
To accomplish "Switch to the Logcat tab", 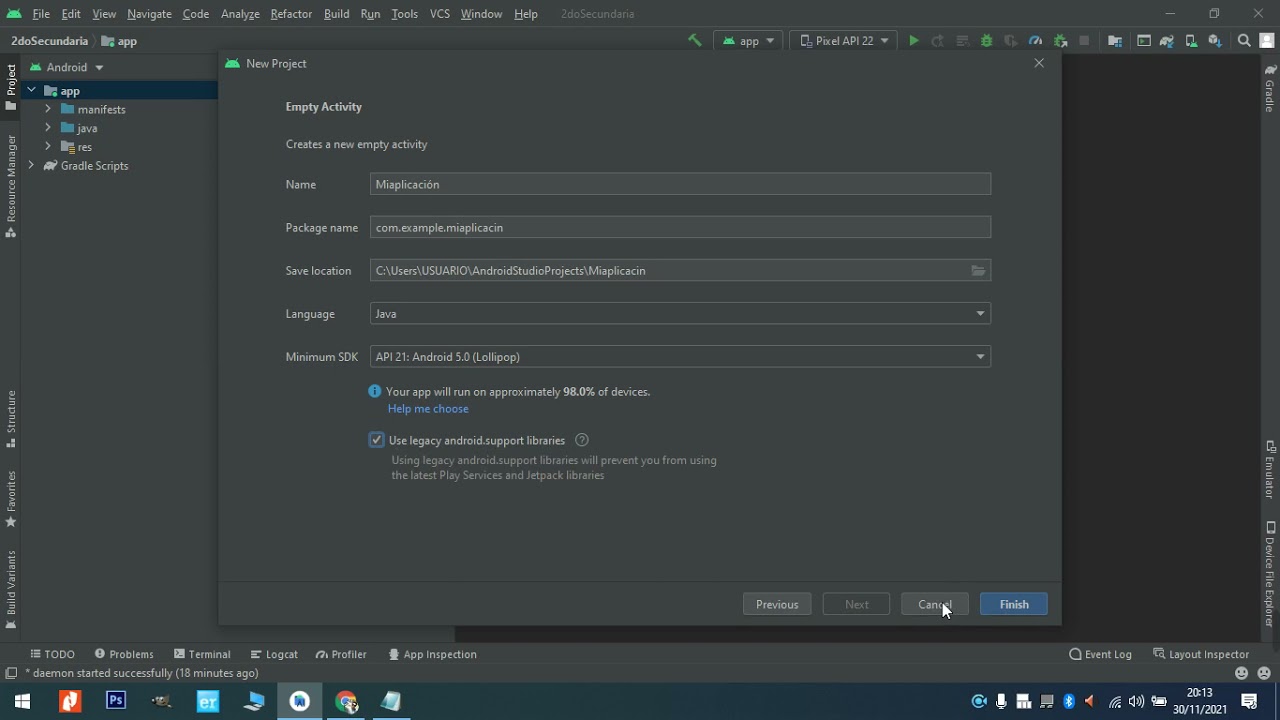I will (274, 654).
